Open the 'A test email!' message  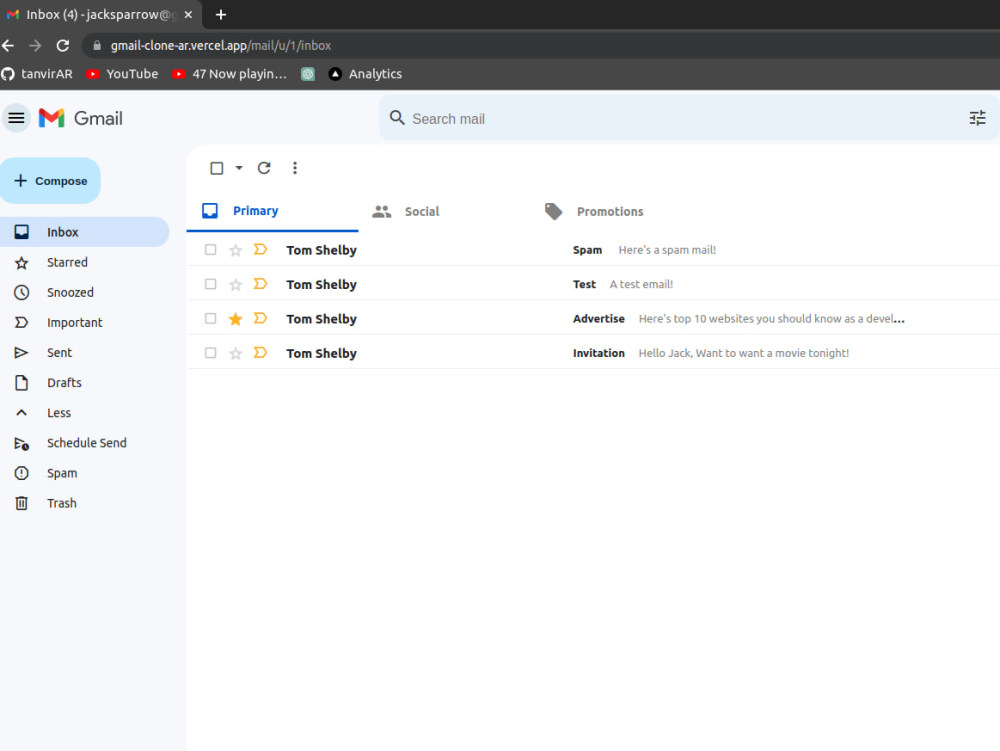(594, 284)
